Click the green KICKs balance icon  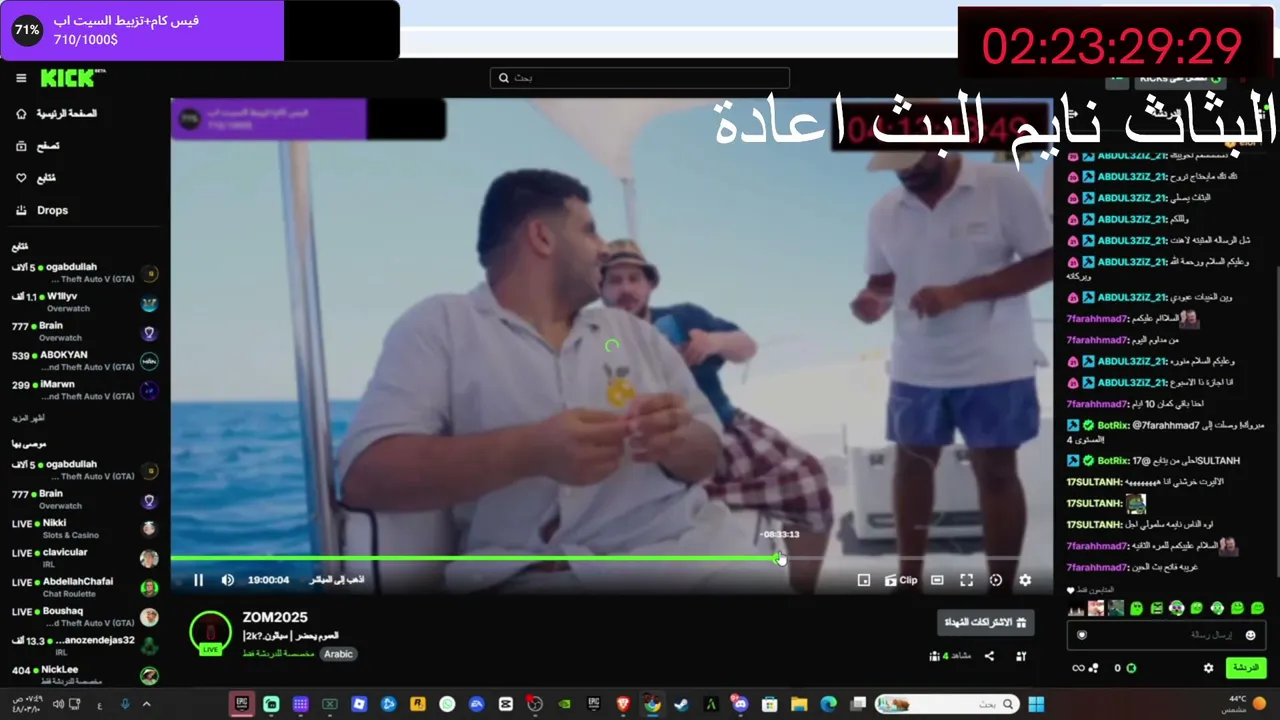1131,668
